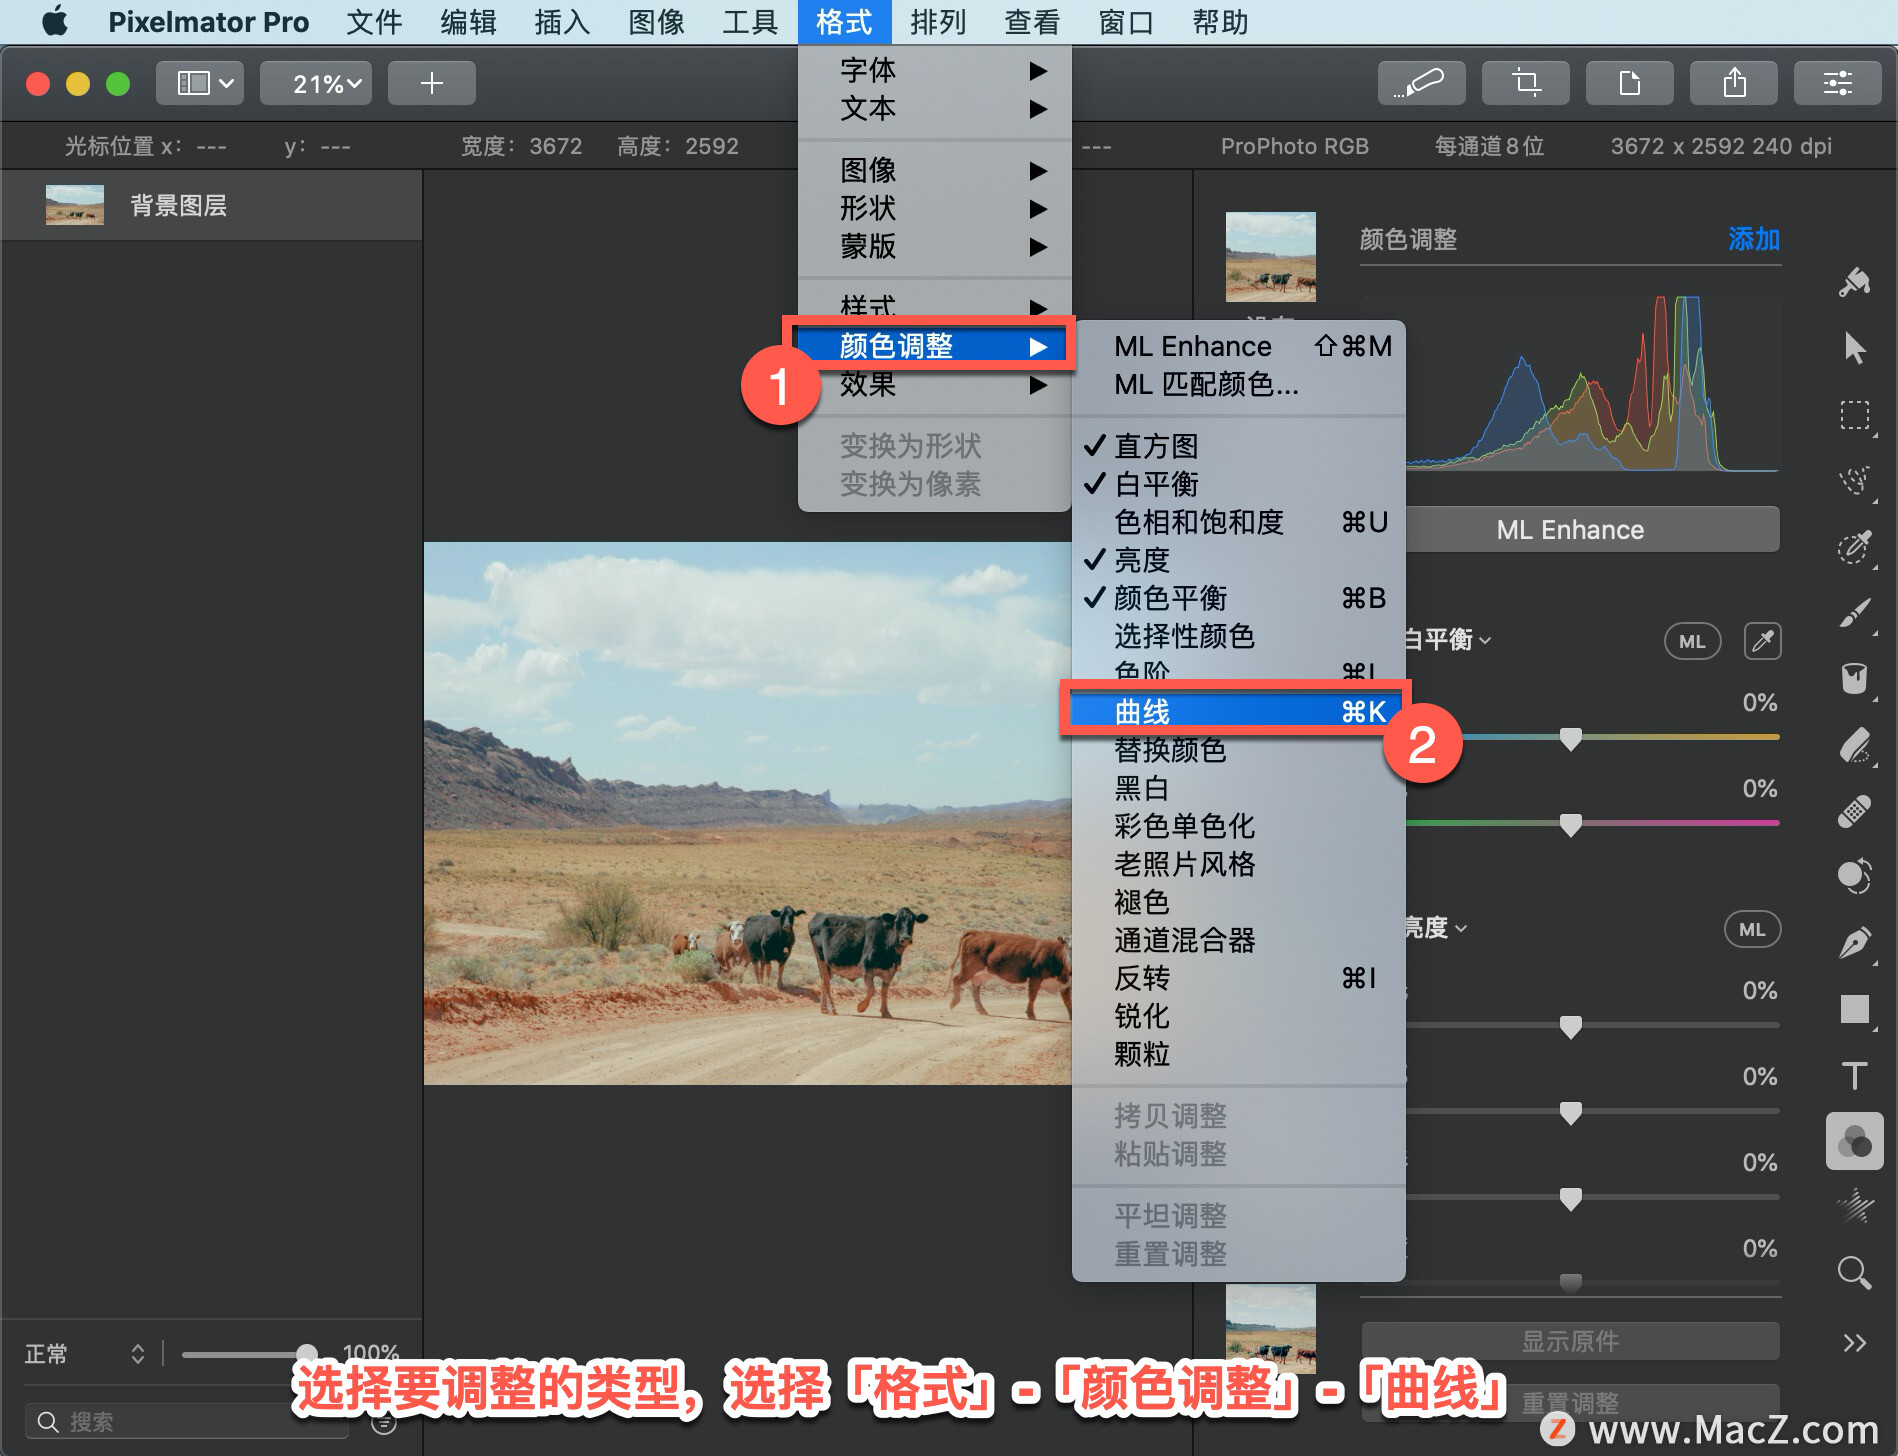Select the Erase tool

(x=1855, y=745)
